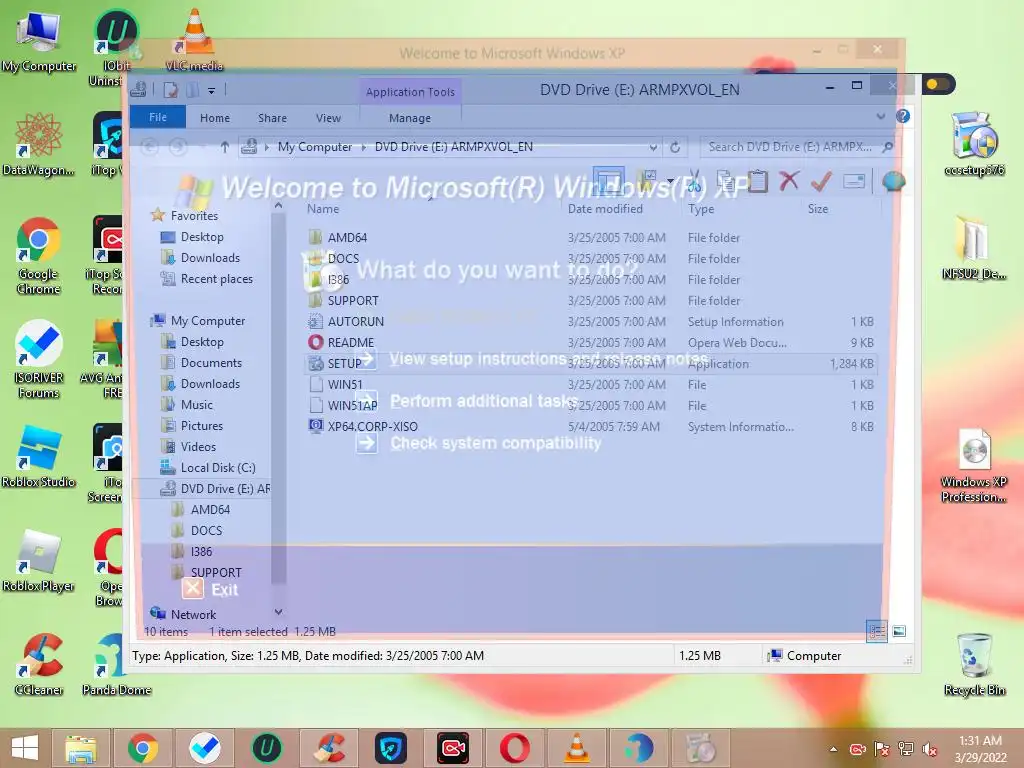Click the Windows Start button

click(x=25, y=748)
